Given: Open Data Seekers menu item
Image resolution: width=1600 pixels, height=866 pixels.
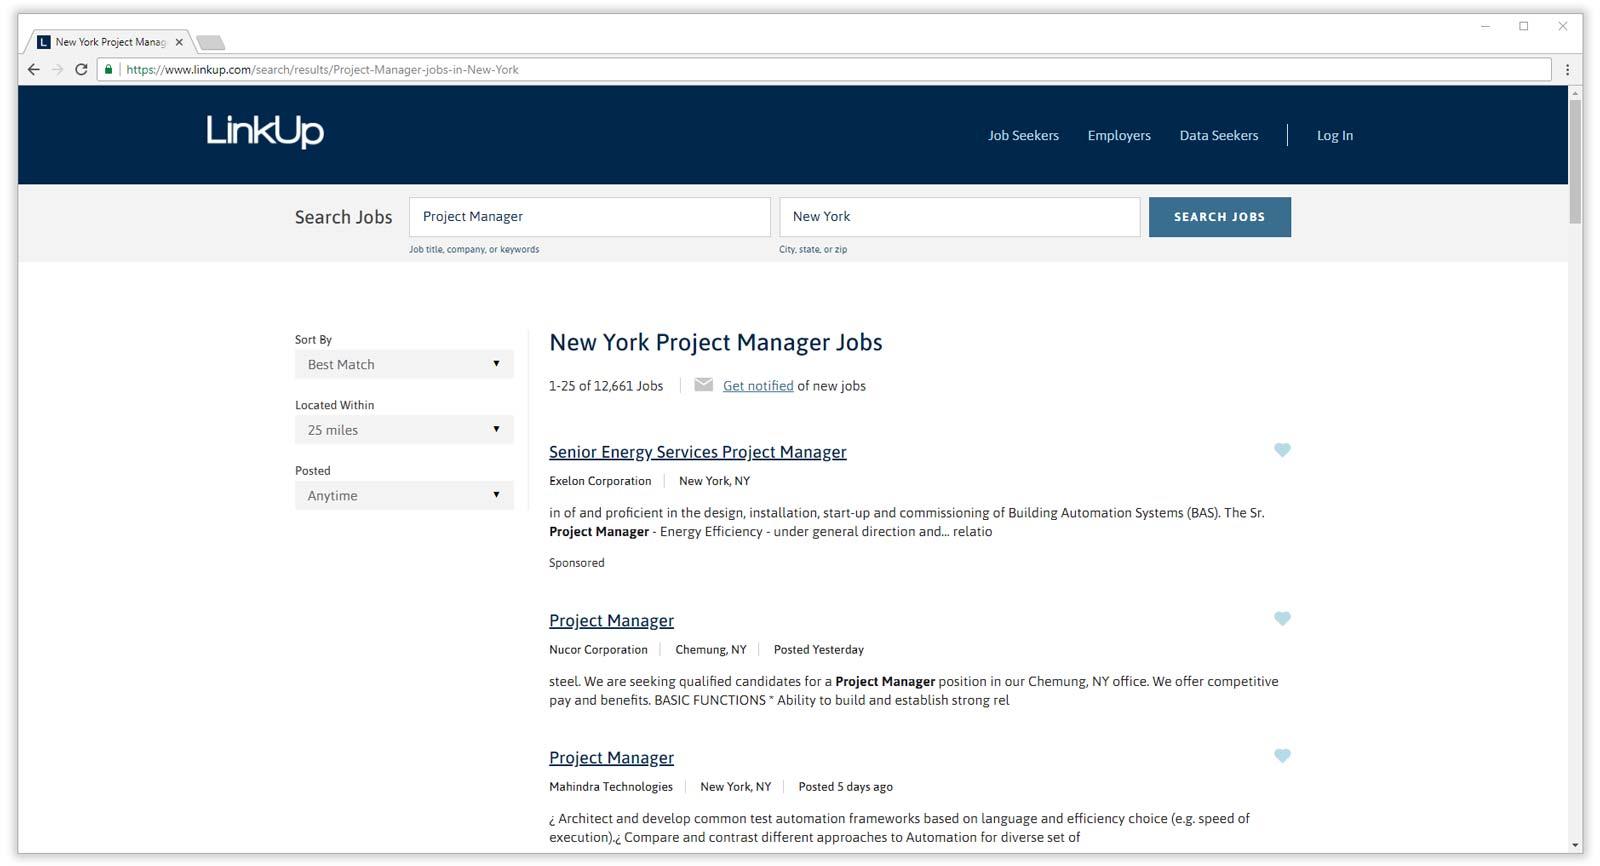Looking at the screenshot, I should (1219, 135).
